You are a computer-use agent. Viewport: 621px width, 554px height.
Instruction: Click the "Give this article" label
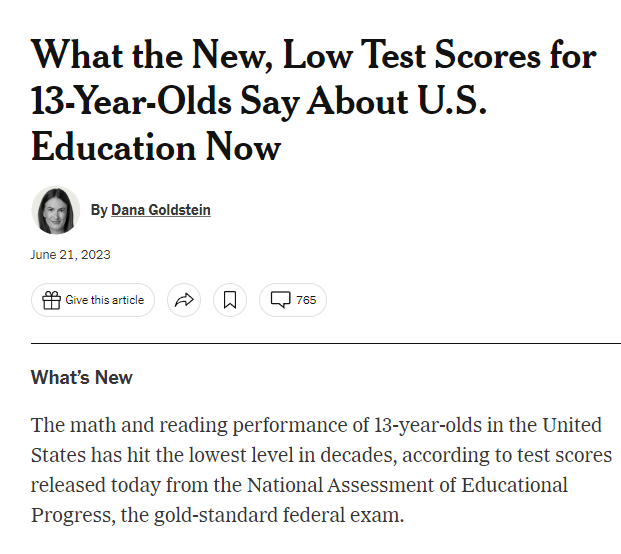[x=104, y=300]
